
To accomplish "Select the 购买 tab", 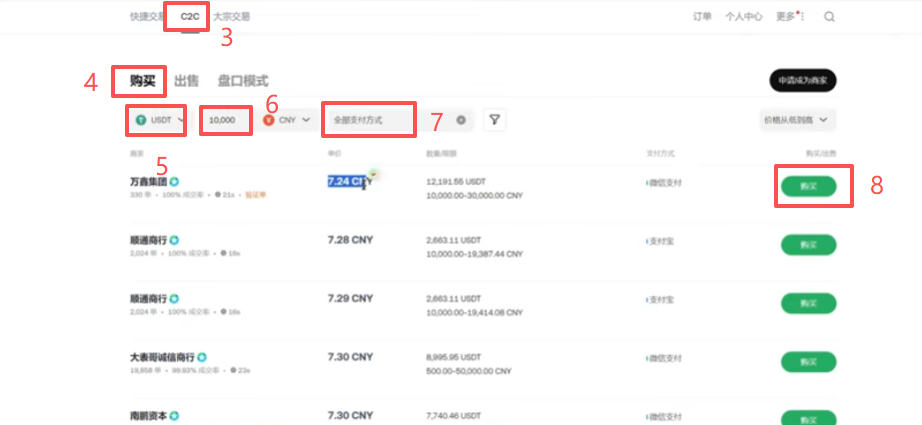I will [143, 81].
